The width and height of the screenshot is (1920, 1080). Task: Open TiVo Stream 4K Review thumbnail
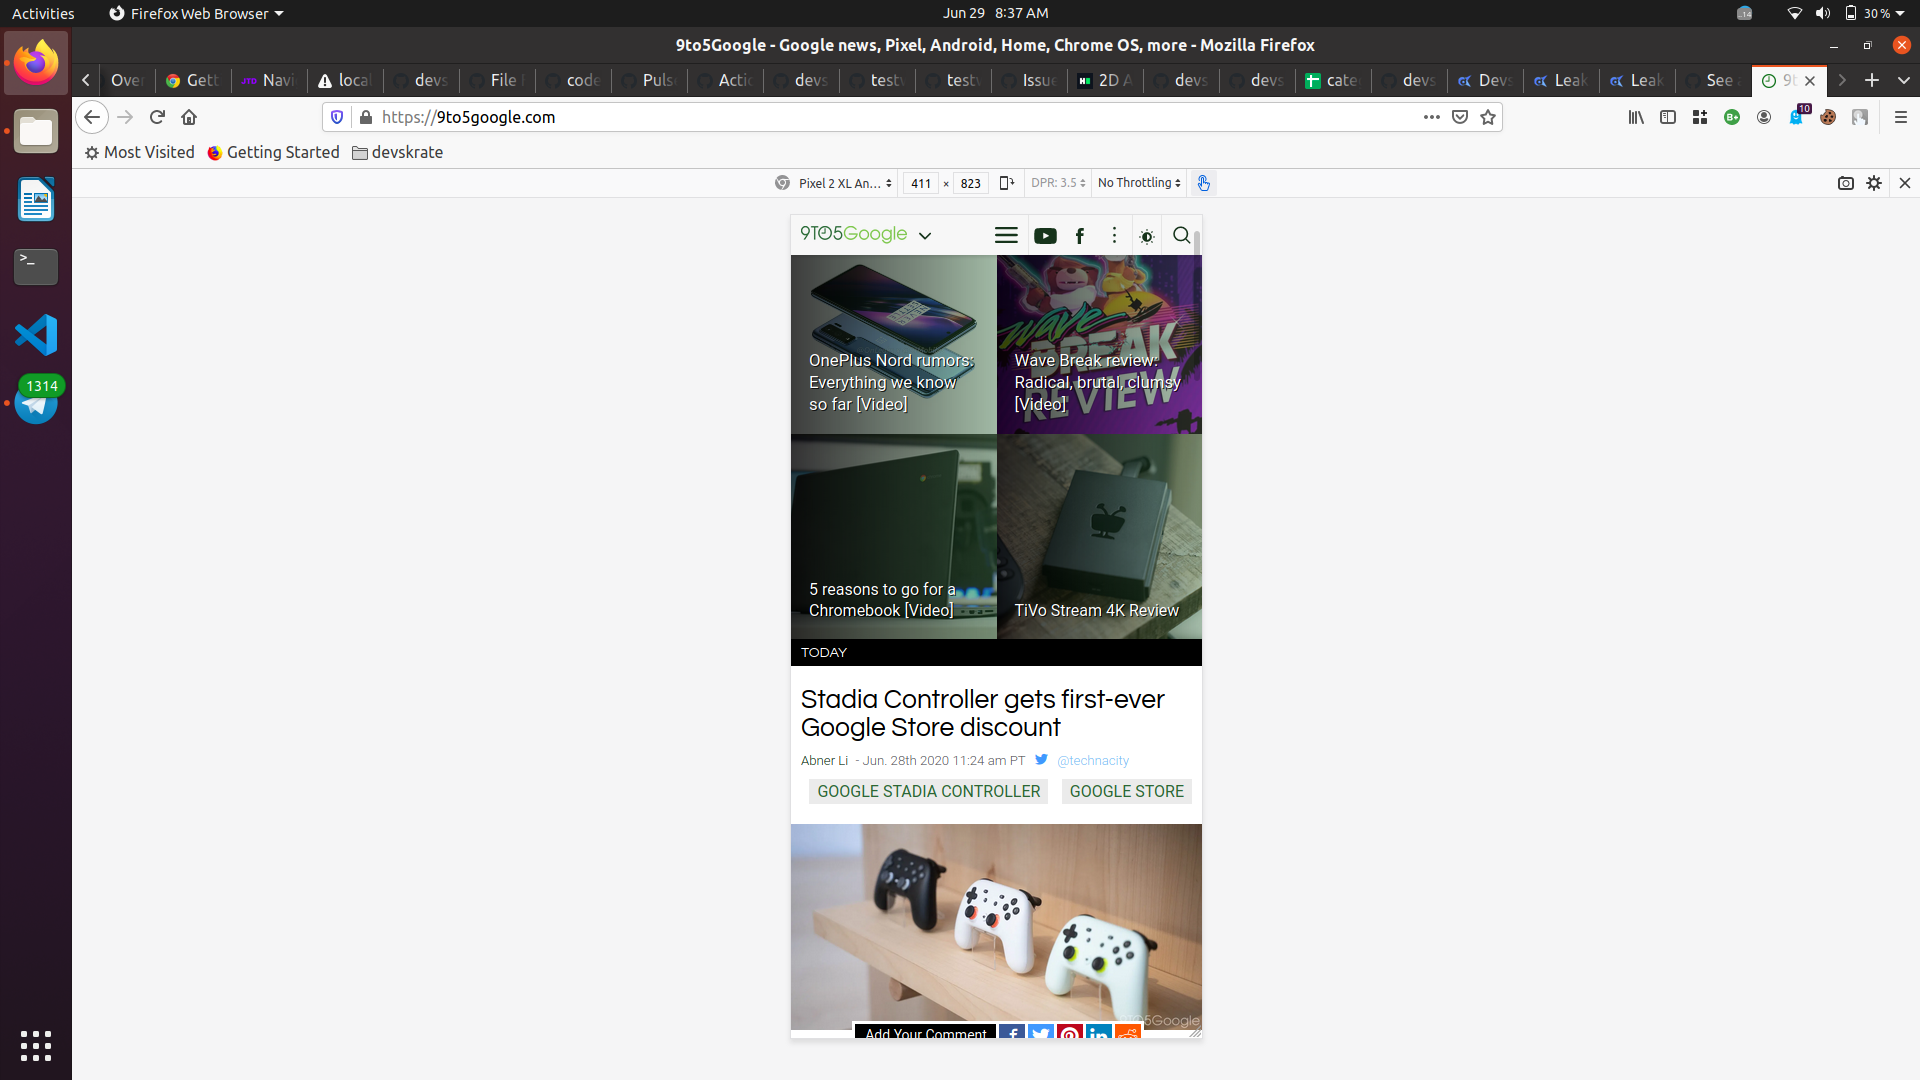(x=1099, y=536)
